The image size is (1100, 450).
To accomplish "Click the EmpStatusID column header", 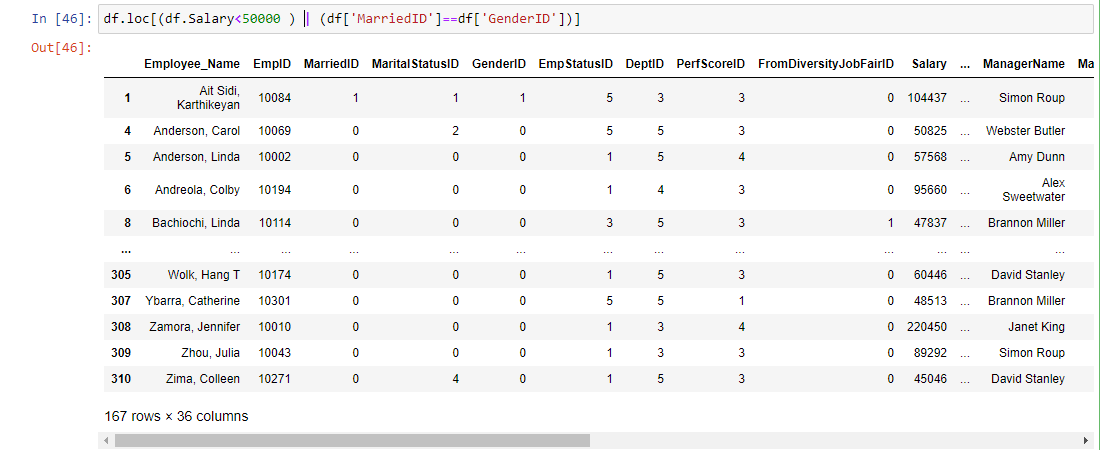I will click(576, 64).
